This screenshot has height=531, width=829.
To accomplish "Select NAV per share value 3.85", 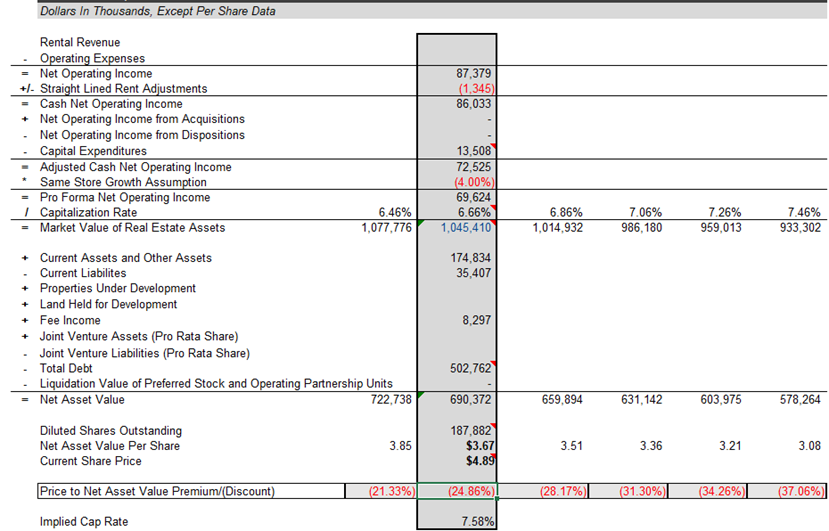I will pyautogui.click(x=400, y=446).
